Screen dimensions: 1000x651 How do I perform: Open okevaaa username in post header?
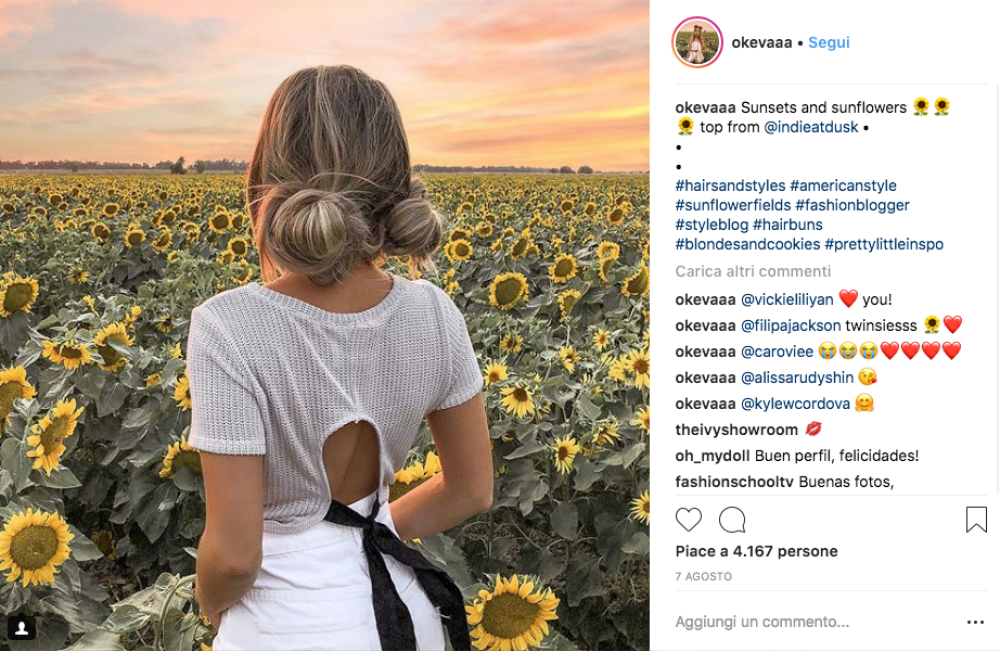[x=762, y=43]
